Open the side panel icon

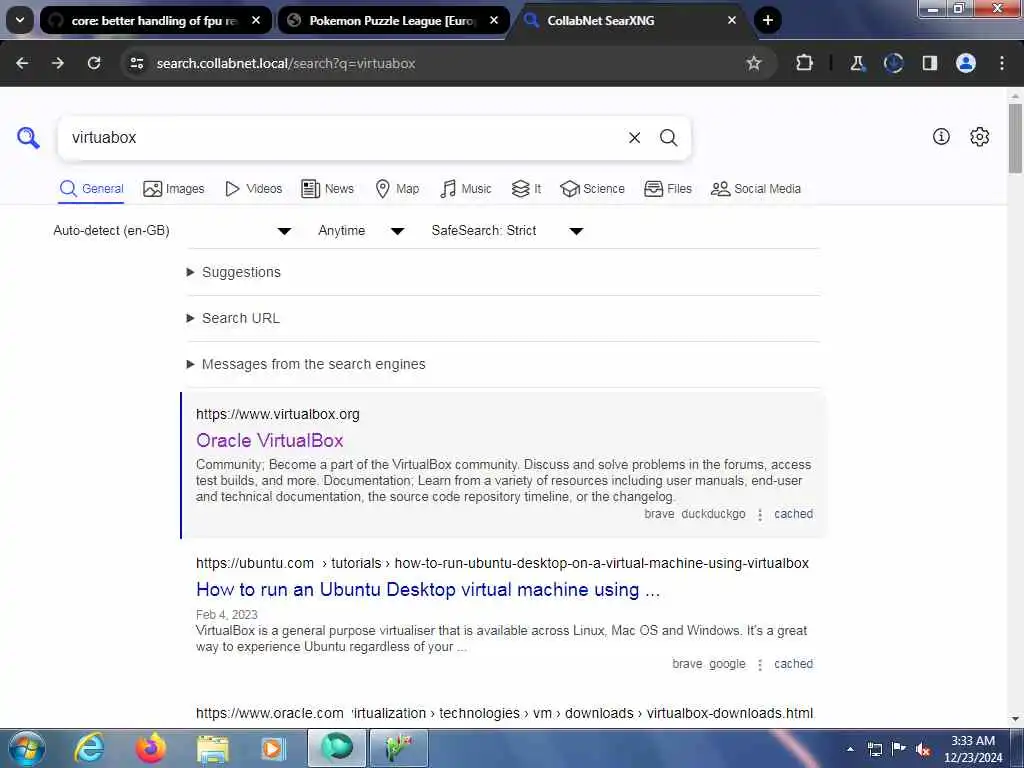point(929,63)
